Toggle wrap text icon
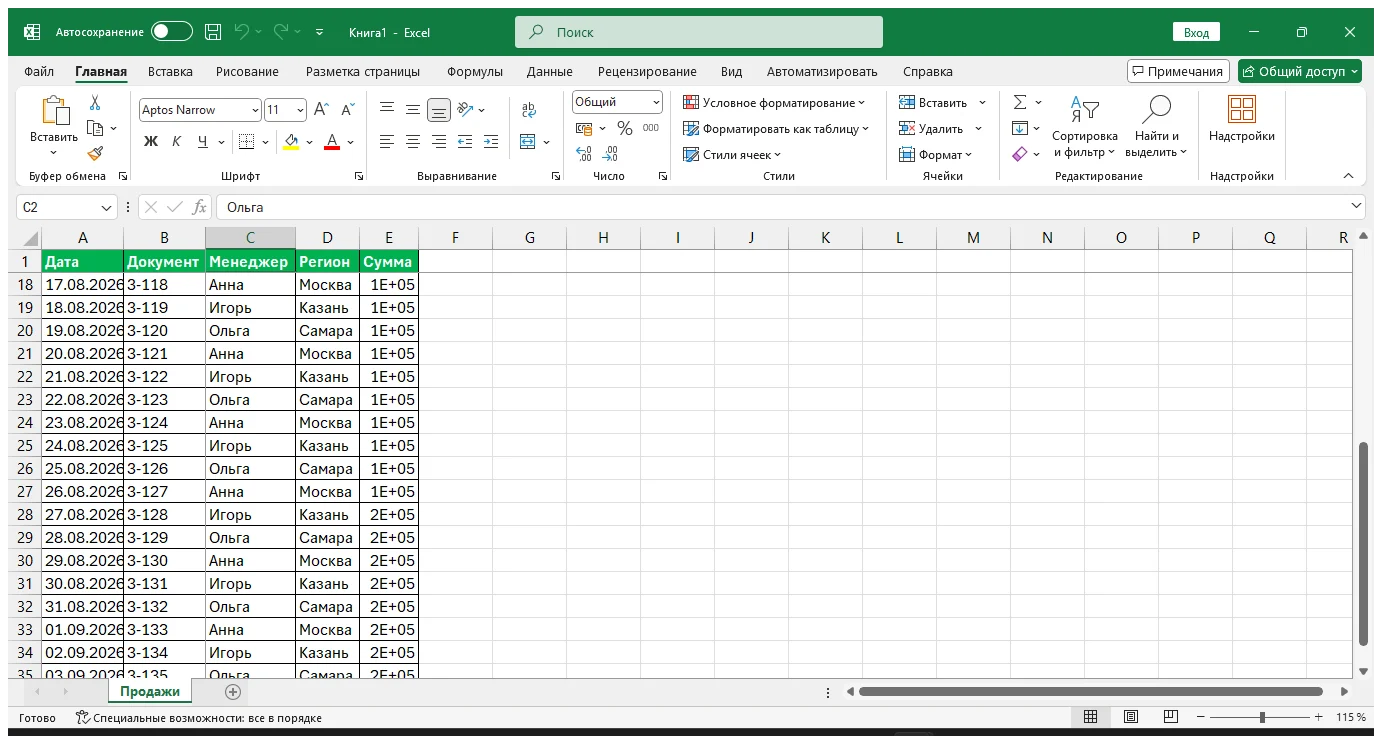Viewport: 1382px width, 736px height. tap(529, 110)
